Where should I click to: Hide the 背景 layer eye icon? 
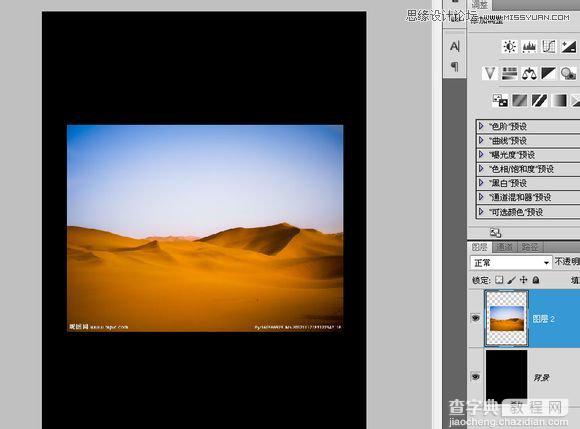476,376
